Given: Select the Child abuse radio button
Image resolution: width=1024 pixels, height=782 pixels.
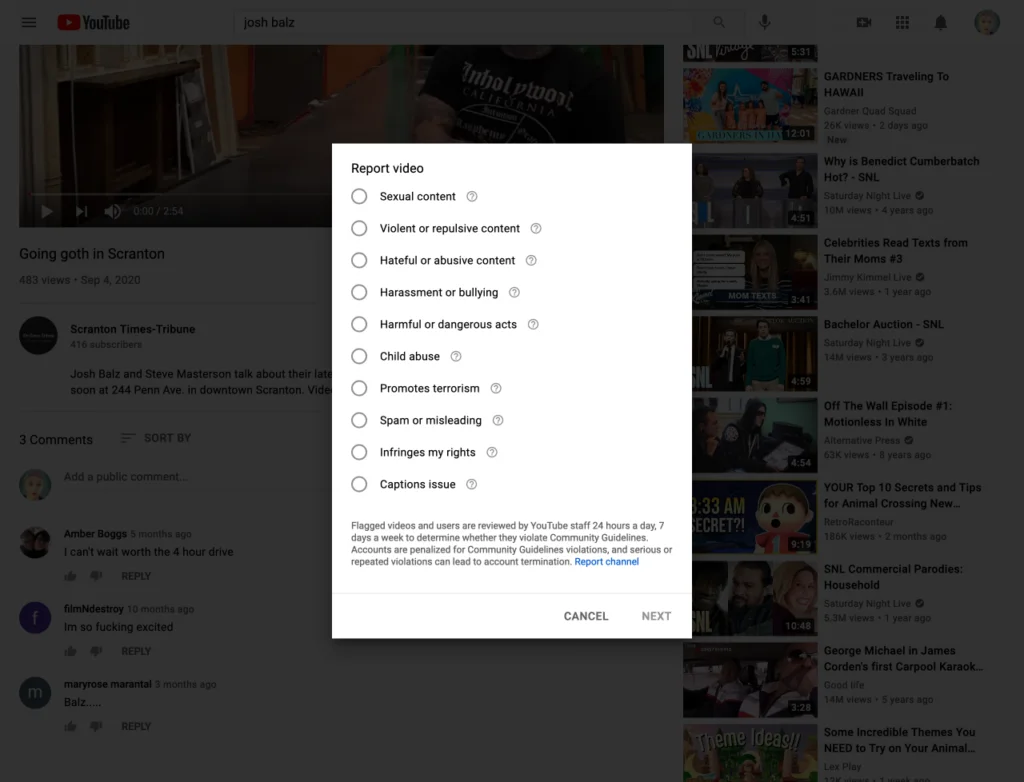Looking at the screenshot, I should pos(359,357).
